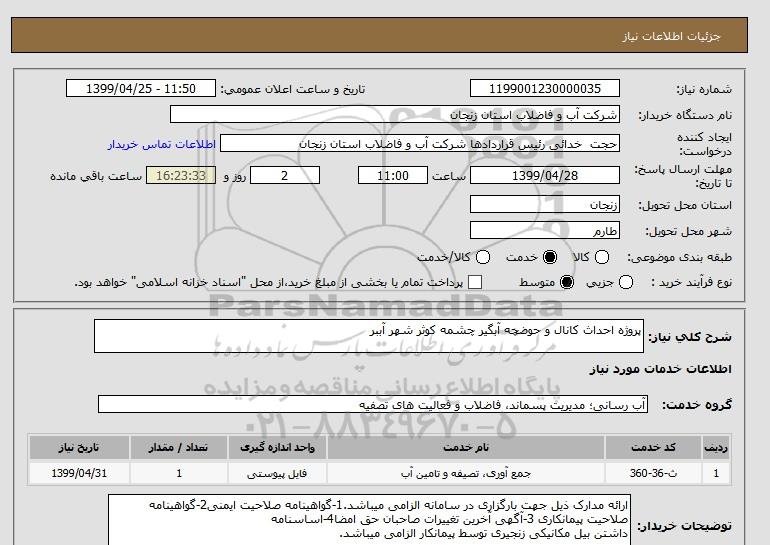The height and width of the screenshot is (545, 770).
Task: Choose the متوسط purchase type radio
Action: 567,282
